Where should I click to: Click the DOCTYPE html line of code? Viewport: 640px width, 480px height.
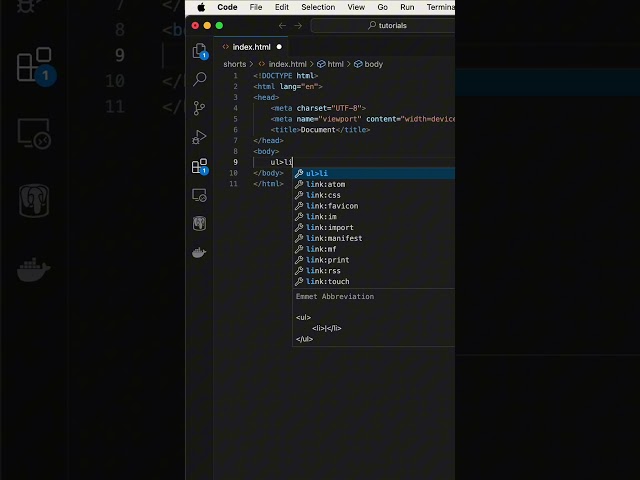[x=285, y=76]
